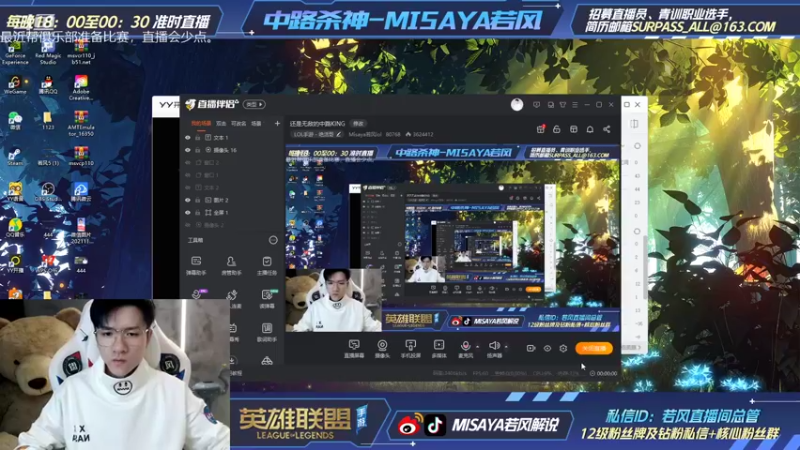Open WeGame desktop shortcut

click(x=15, y=85)
